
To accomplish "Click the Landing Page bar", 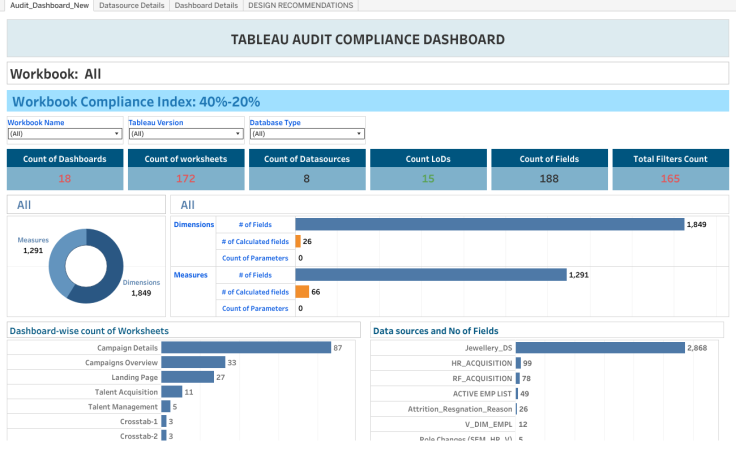I will [x=187, y=377].
